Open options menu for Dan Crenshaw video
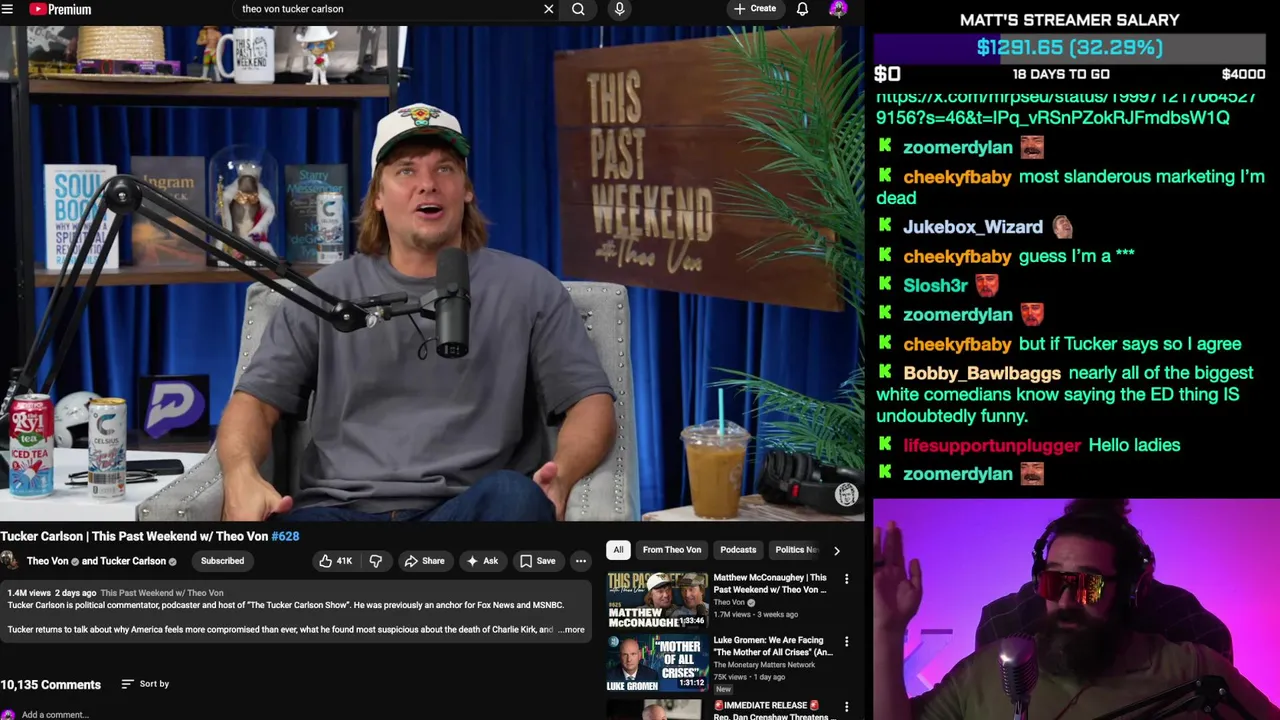 846,707
